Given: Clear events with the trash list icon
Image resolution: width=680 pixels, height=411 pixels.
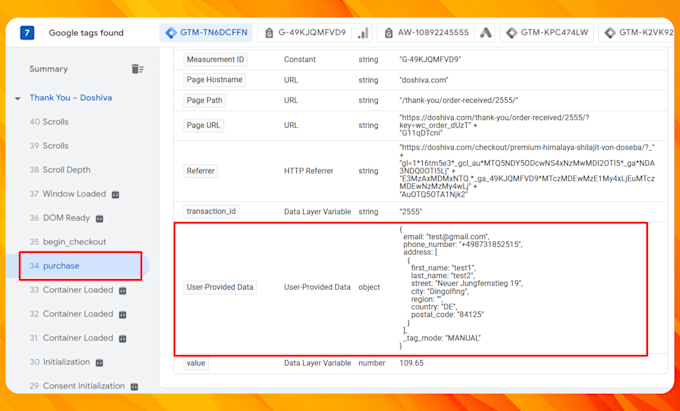Looking at the screenshot, I should (137, 69).
